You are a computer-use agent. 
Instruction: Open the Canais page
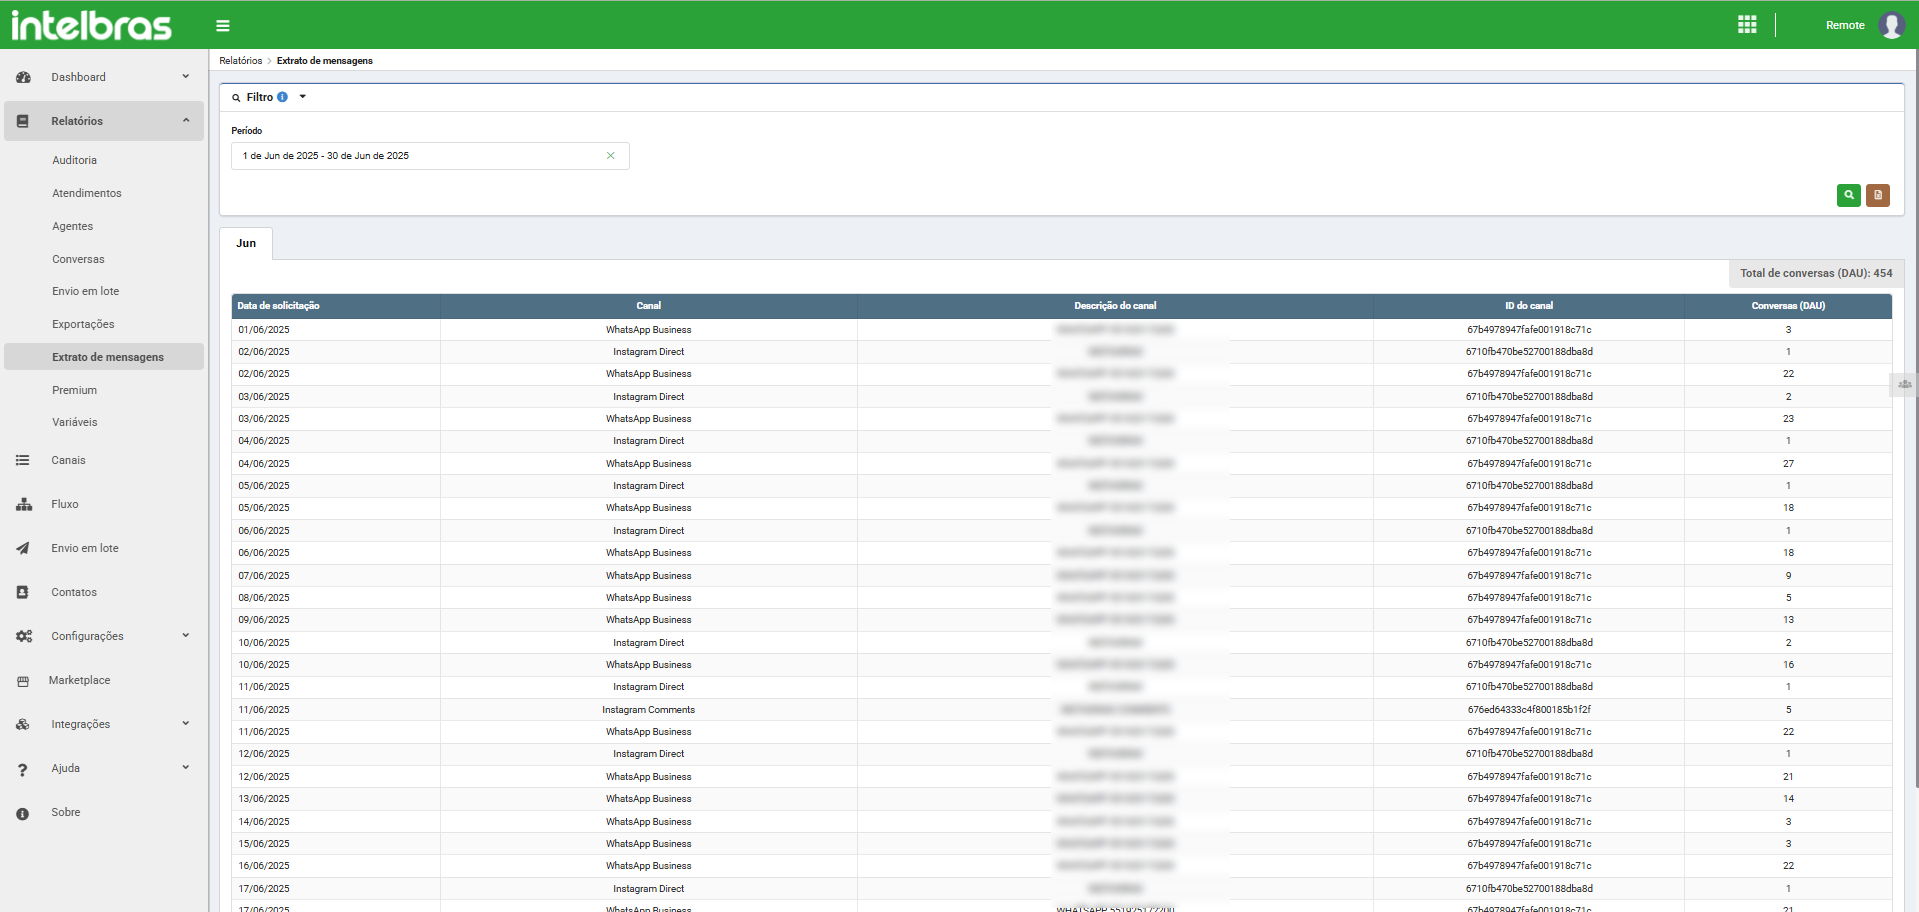[x=68, y=460]
